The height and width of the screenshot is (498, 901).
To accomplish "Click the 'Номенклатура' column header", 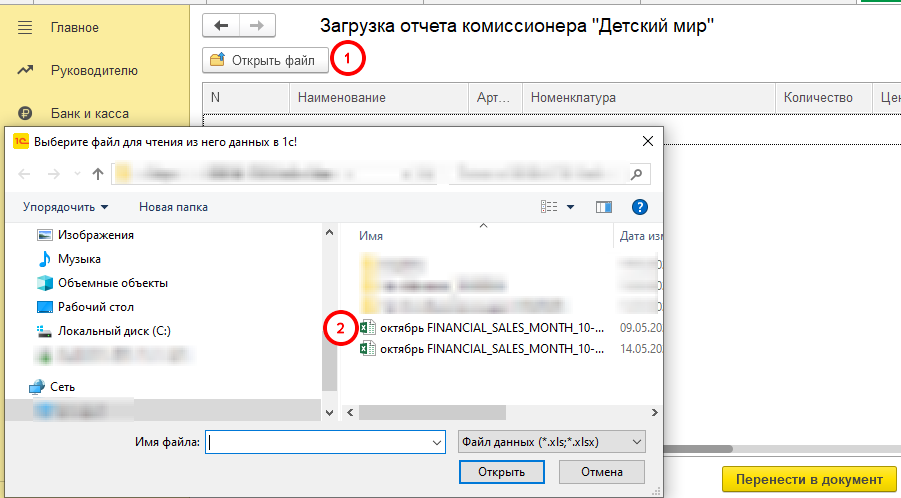I will coord(649,98).
